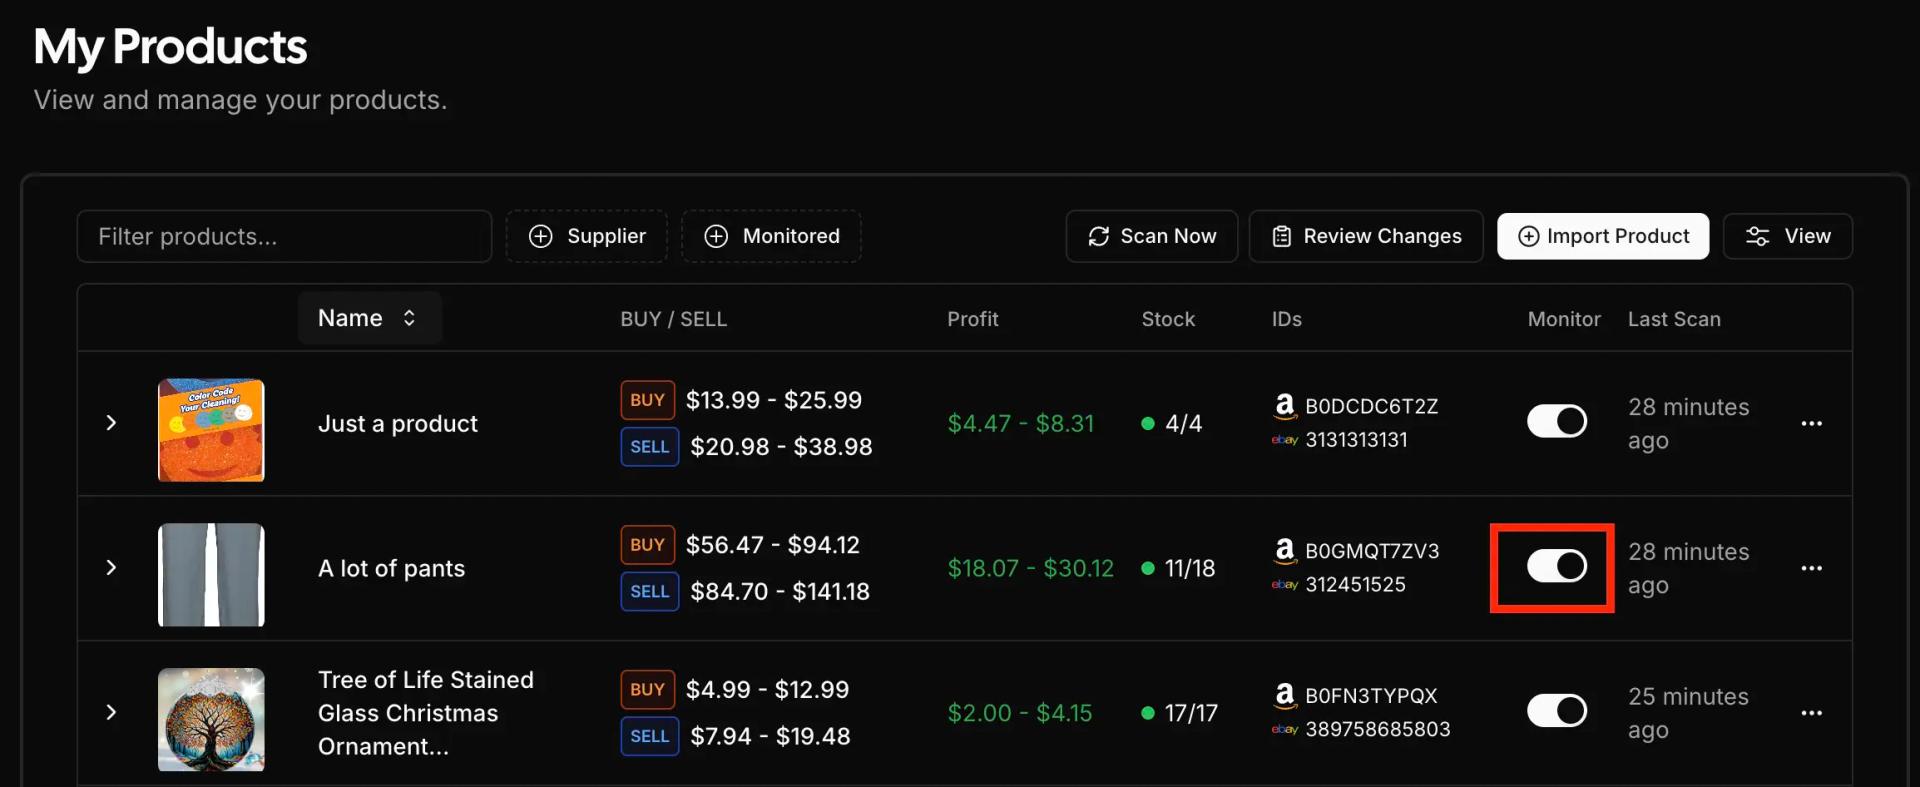
Task: Toggle monitor switch for A lot of pants
Action: coord(1556,566)
